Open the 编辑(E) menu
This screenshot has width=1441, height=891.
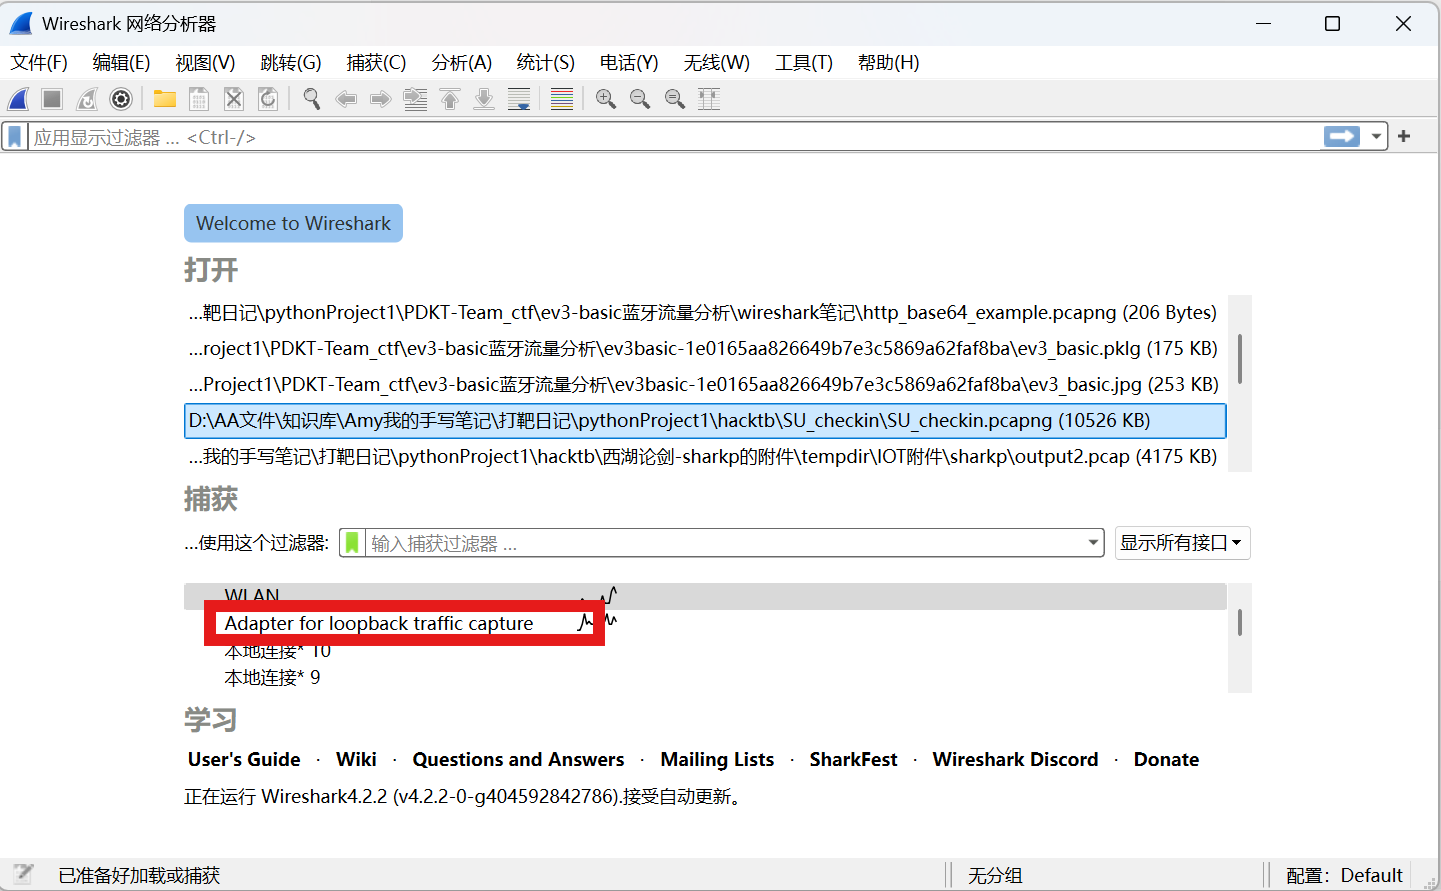pyautogui.click(x=121, y=63)
